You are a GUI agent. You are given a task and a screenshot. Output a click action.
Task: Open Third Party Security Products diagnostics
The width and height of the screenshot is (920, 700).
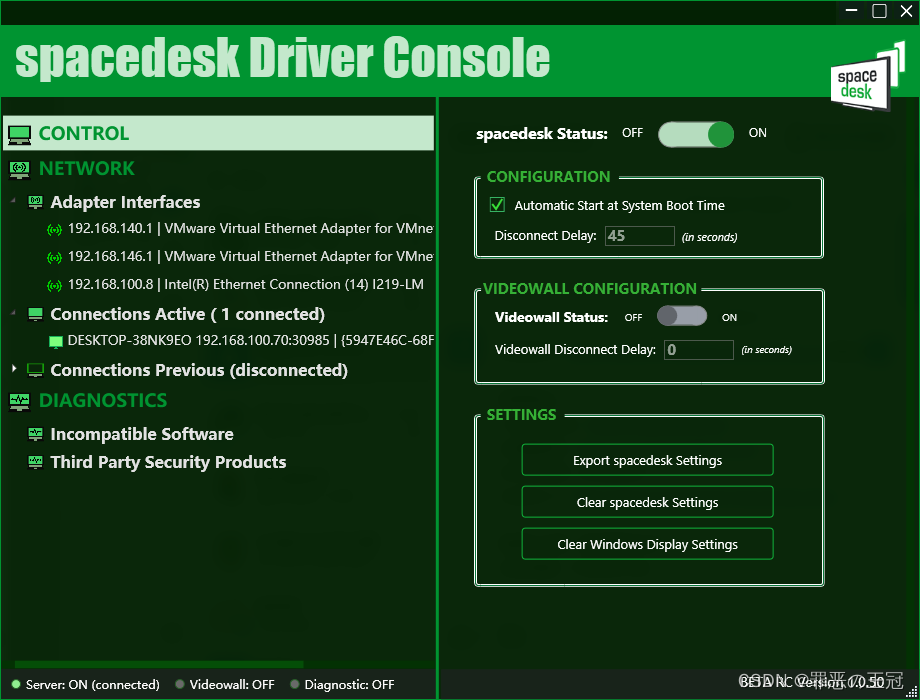point(168,462)
